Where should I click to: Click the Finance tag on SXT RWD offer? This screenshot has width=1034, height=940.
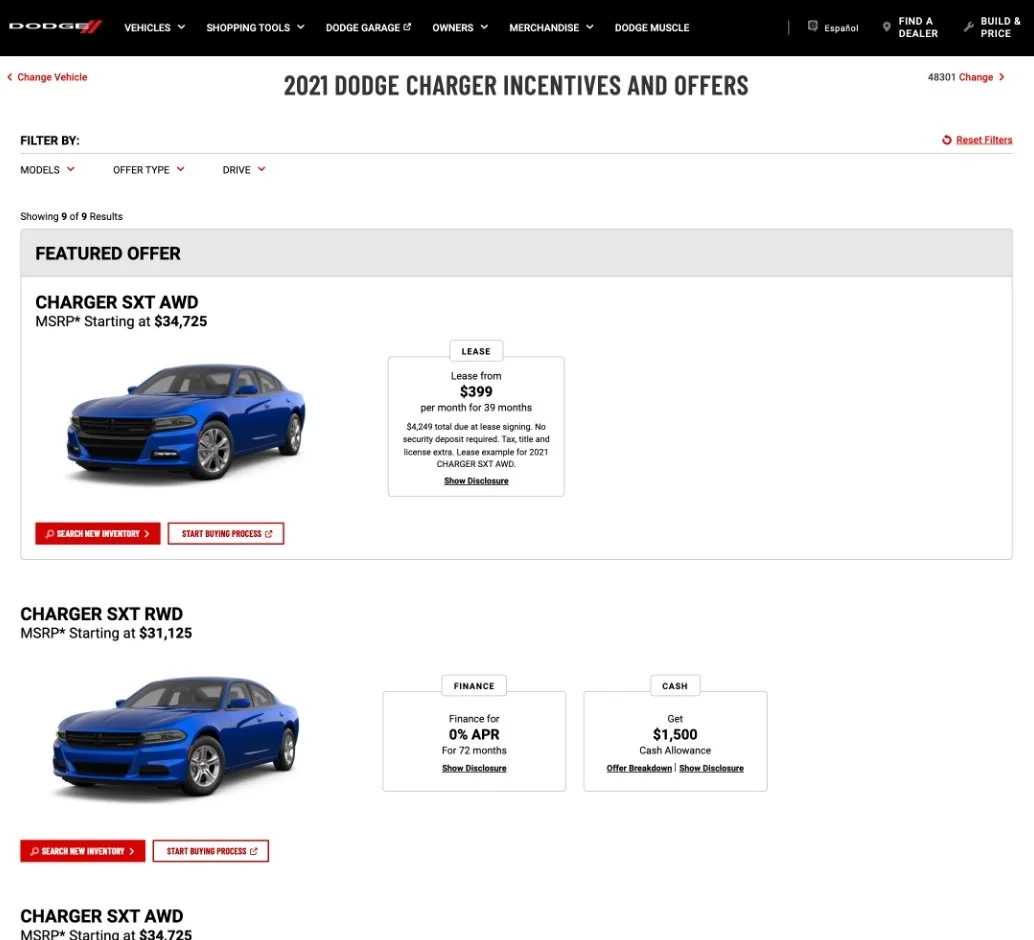tap(474, 686)
